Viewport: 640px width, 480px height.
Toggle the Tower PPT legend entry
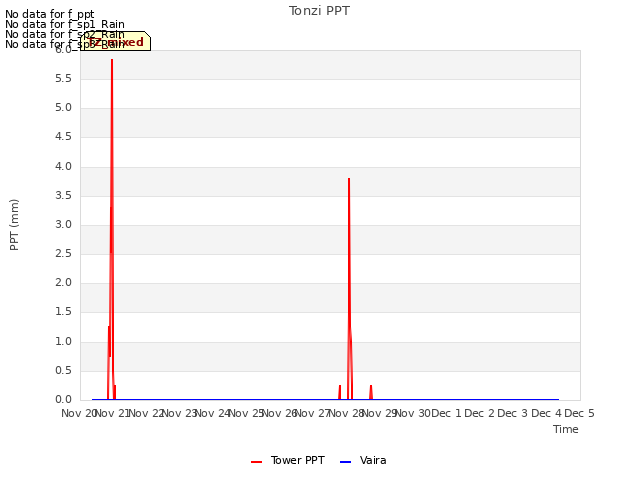click(x=288, y=460)
